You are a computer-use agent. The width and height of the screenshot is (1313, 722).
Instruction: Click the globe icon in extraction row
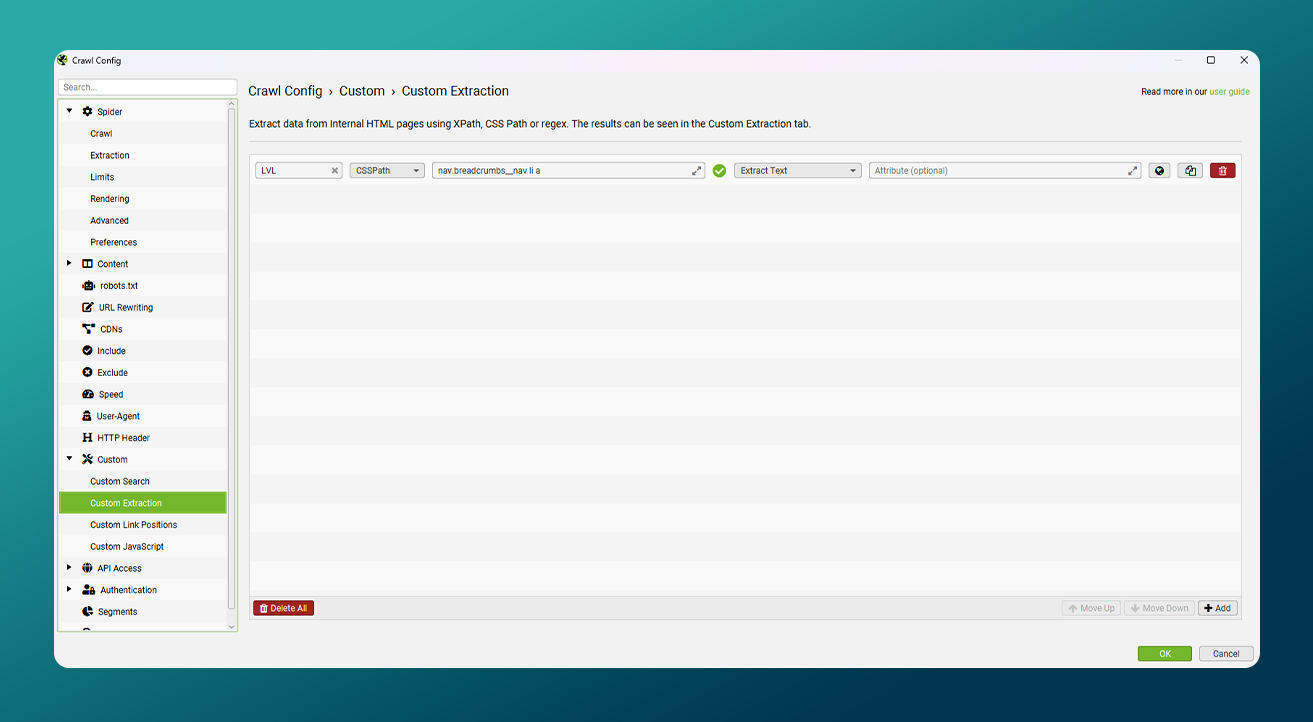tap(1159, 171)
